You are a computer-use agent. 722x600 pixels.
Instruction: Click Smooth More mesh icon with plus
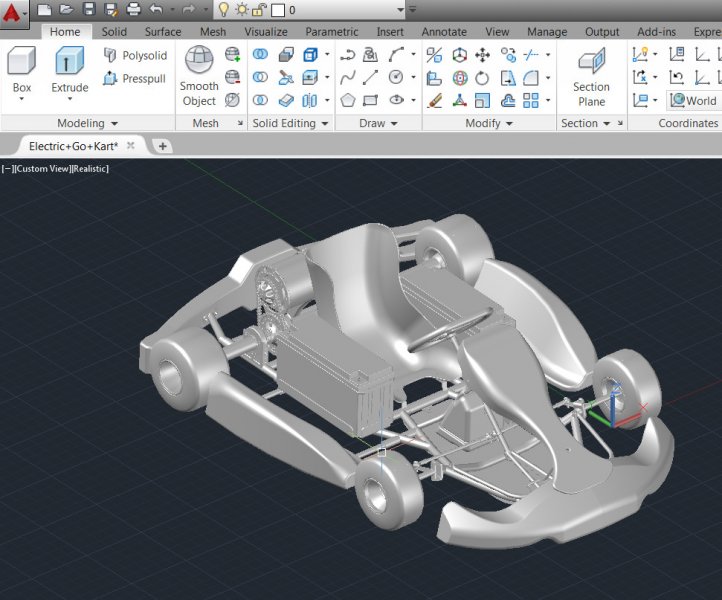[x=233, y=54]
